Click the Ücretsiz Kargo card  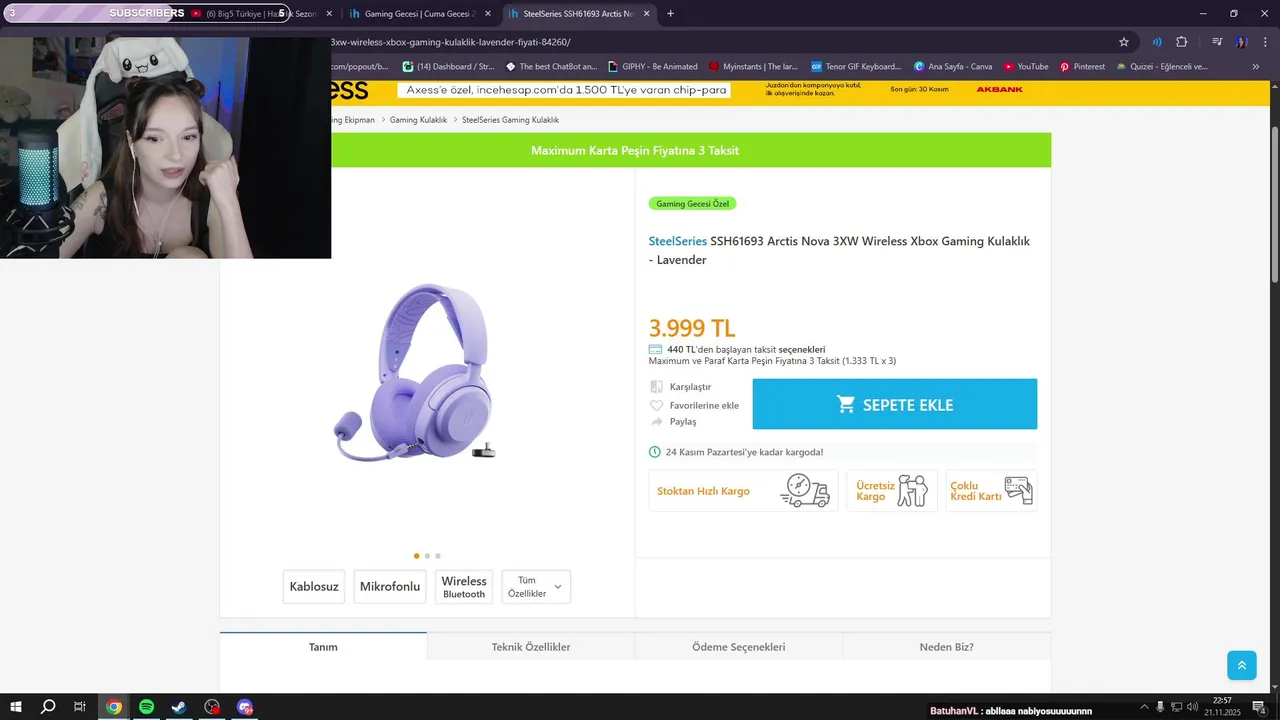click(x=892, y=491)
